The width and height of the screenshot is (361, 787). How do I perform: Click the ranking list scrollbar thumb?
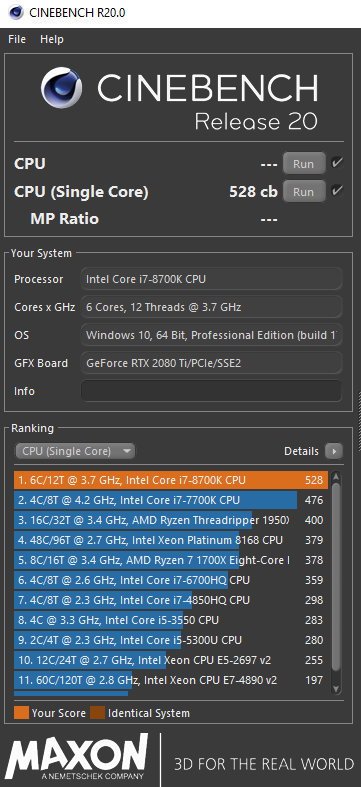pos(336,576)
